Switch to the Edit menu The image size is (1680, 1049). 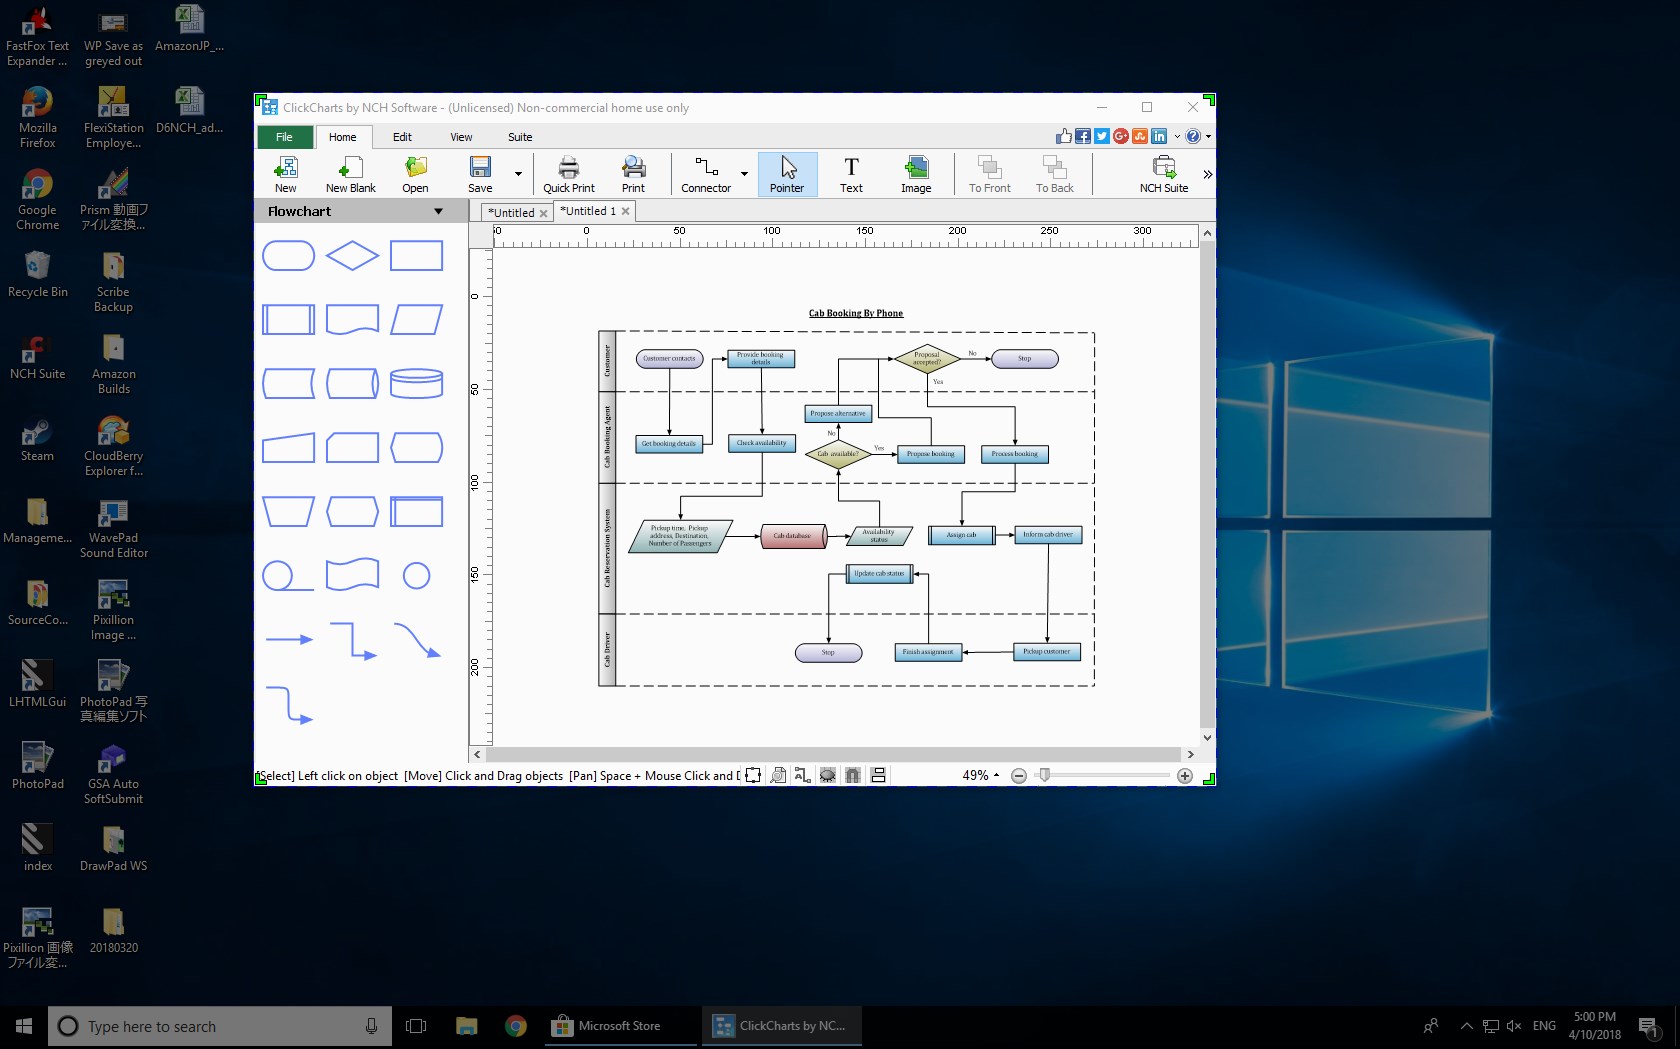(x=403, y=137)
